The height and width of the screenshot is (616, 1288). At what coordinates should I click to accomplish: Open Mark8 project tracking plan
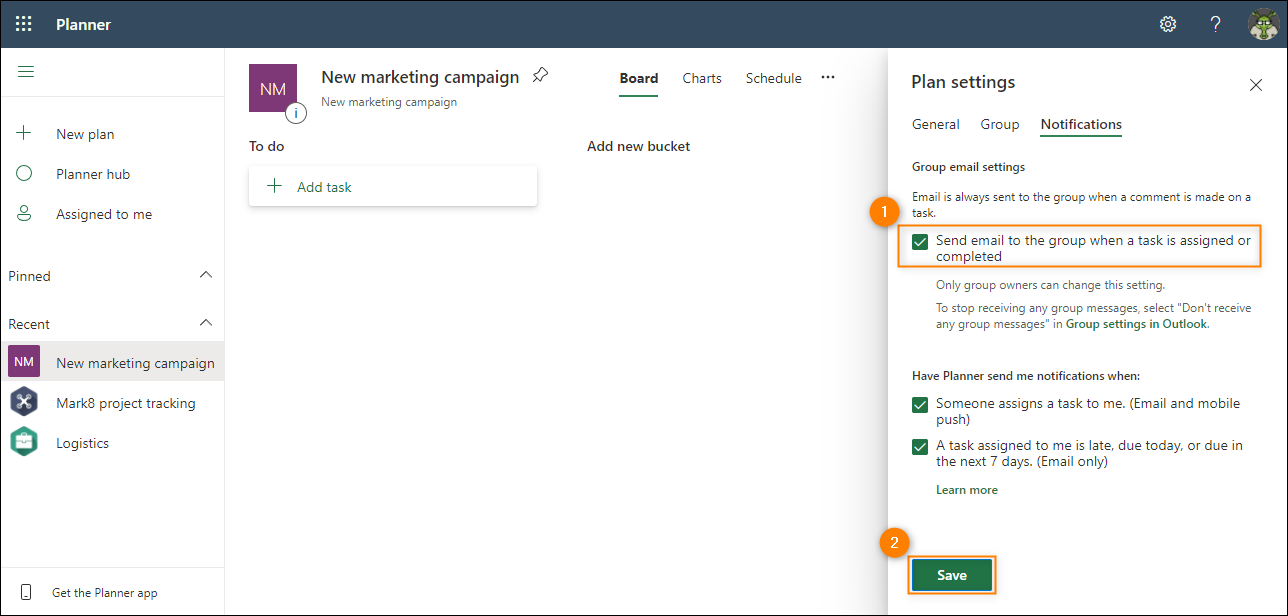coord(126,403)
